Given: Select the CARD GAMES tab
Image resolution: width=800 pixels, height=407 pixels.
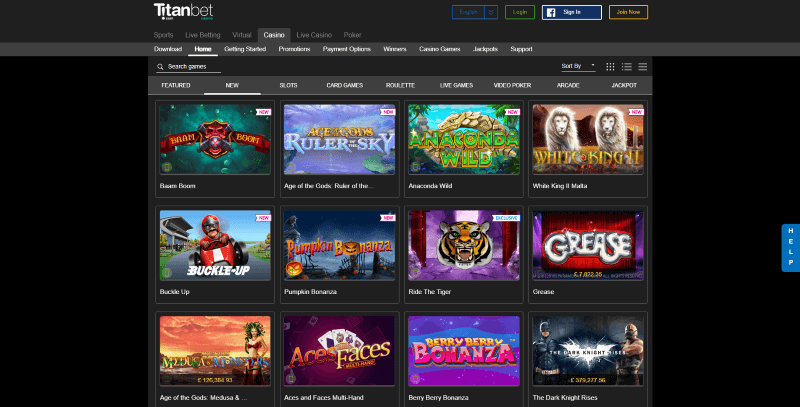Looking at the screenshot, I should [344, 85].
